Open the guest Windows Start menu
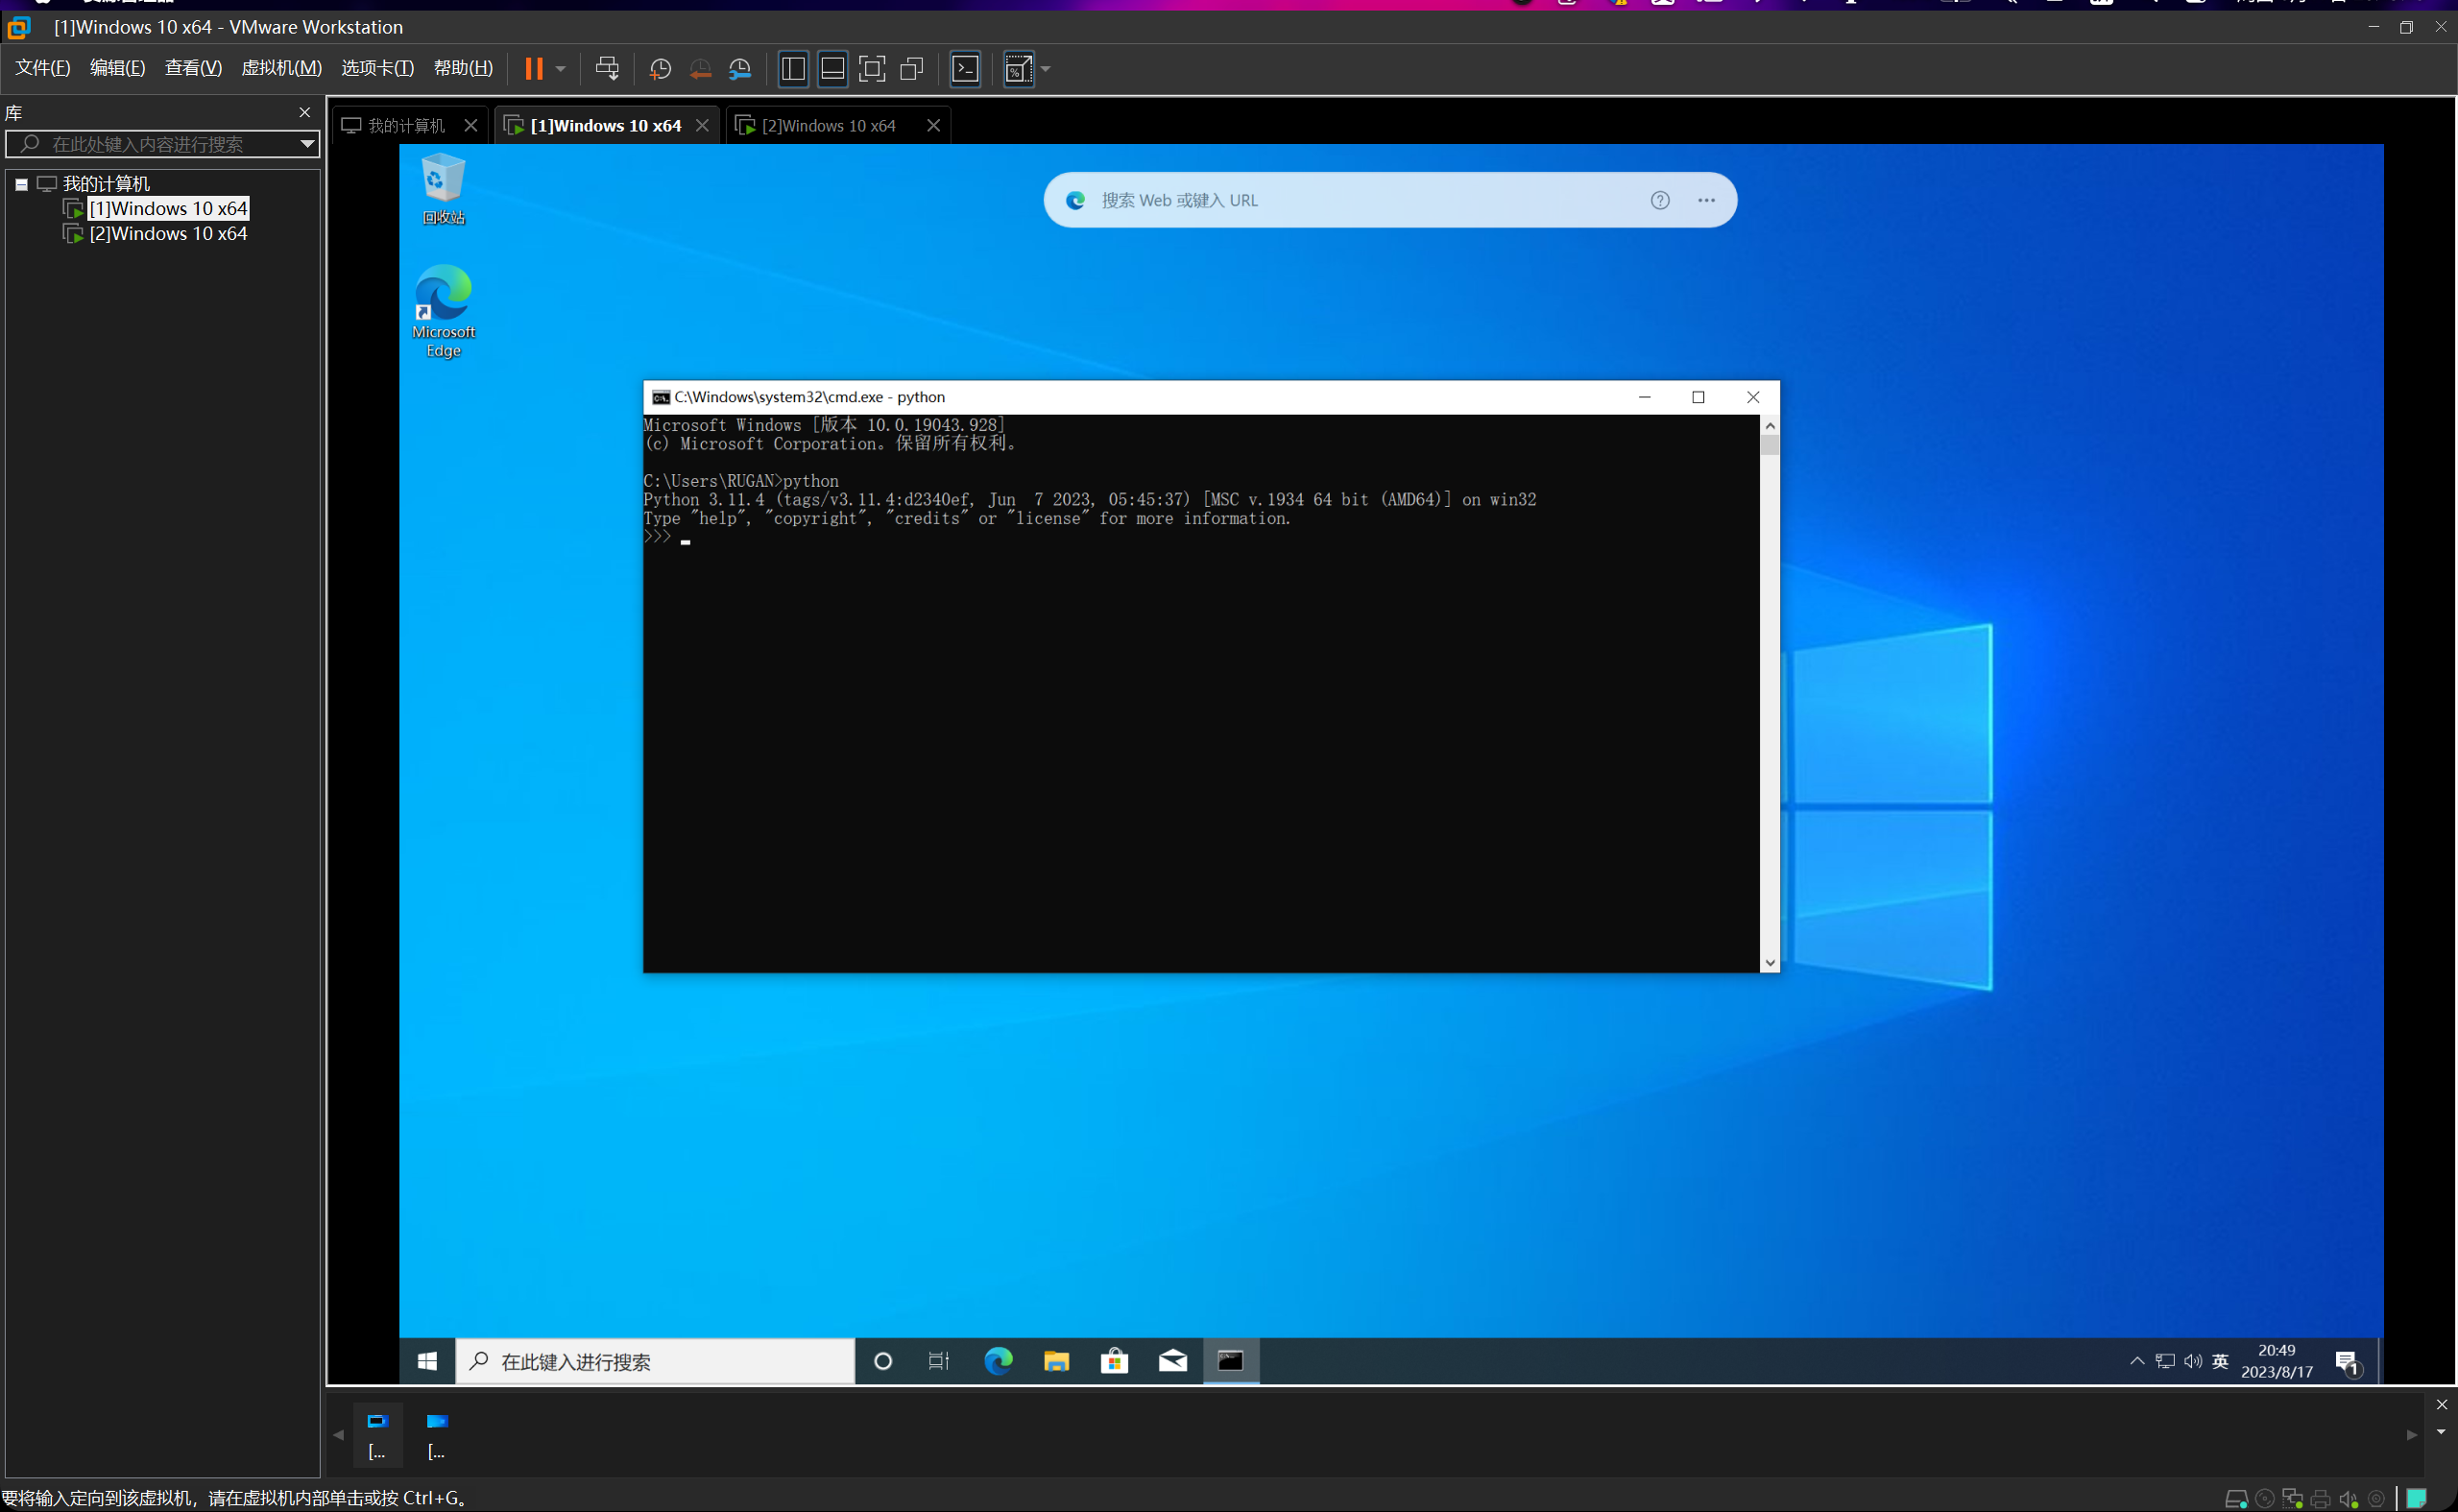 [427, 1361]
